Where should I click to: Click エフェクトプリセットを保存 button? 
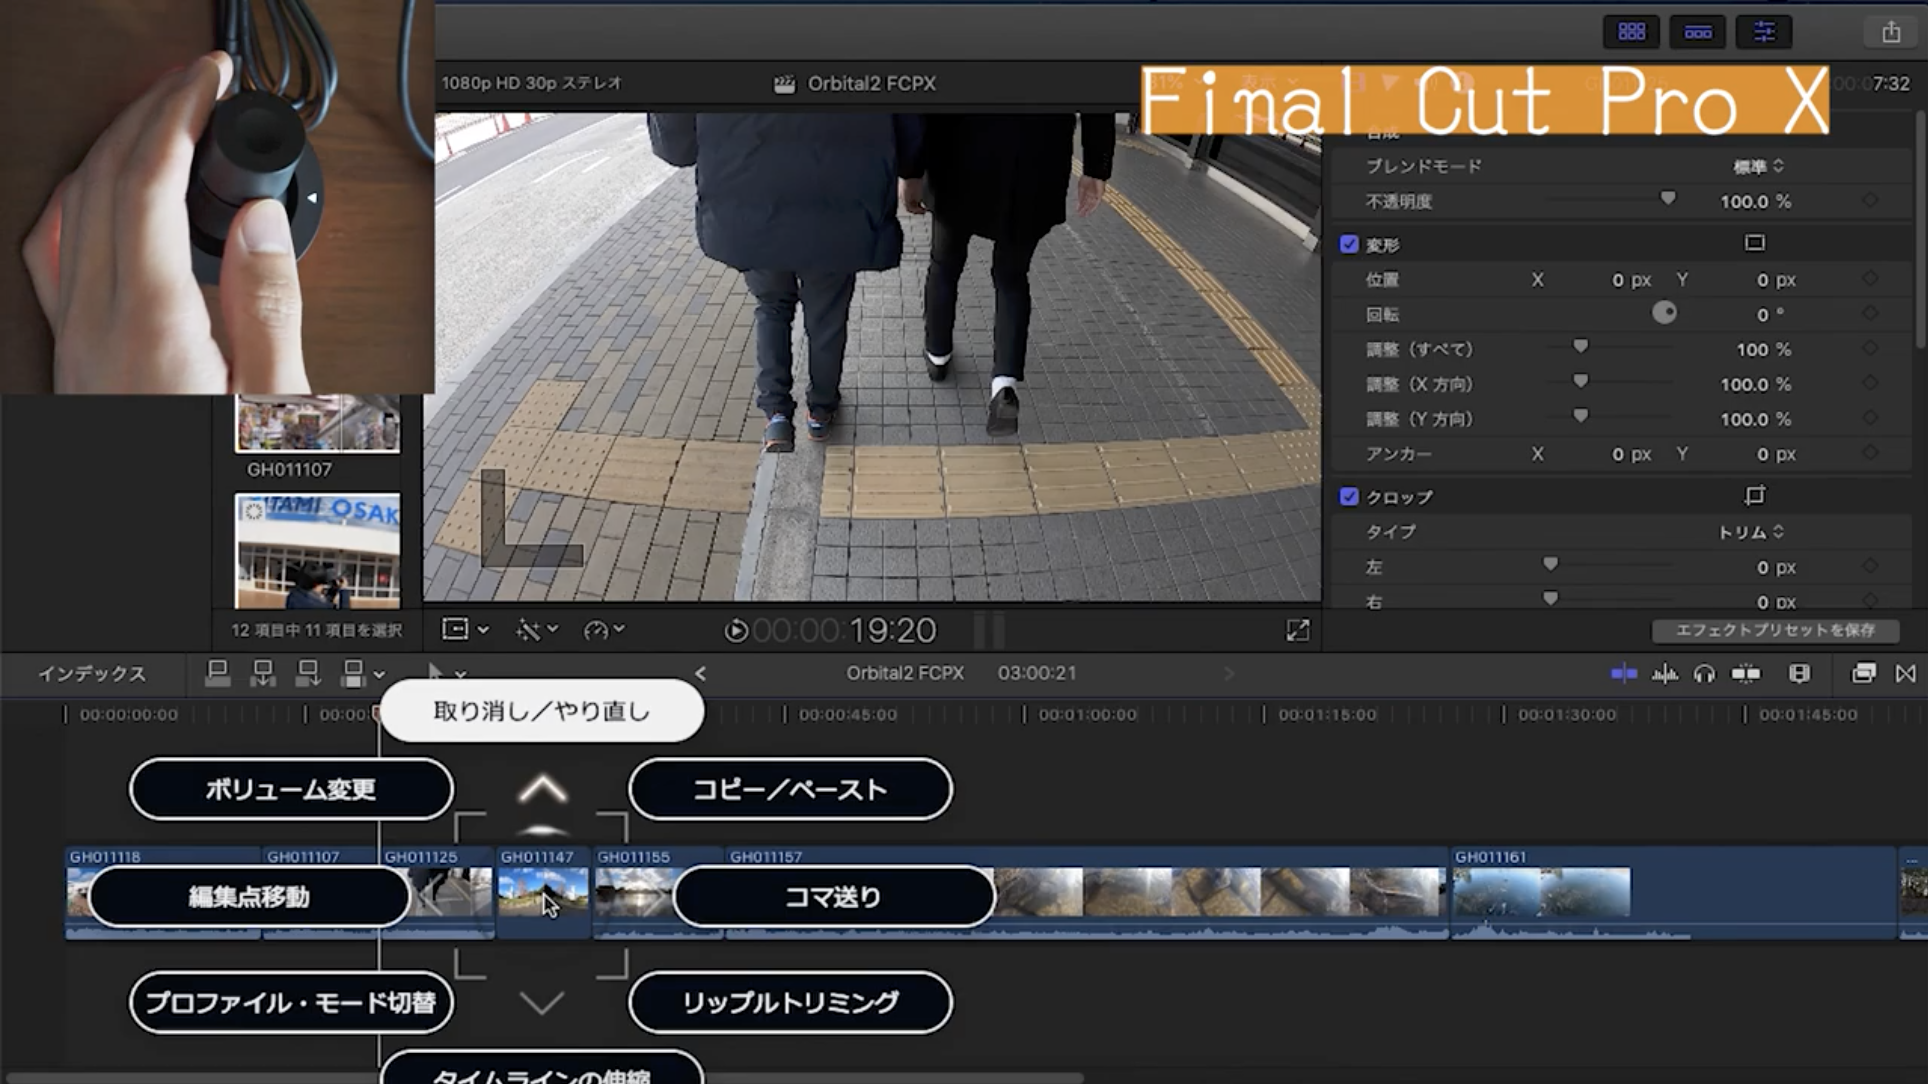click(x=1776, y=630)
